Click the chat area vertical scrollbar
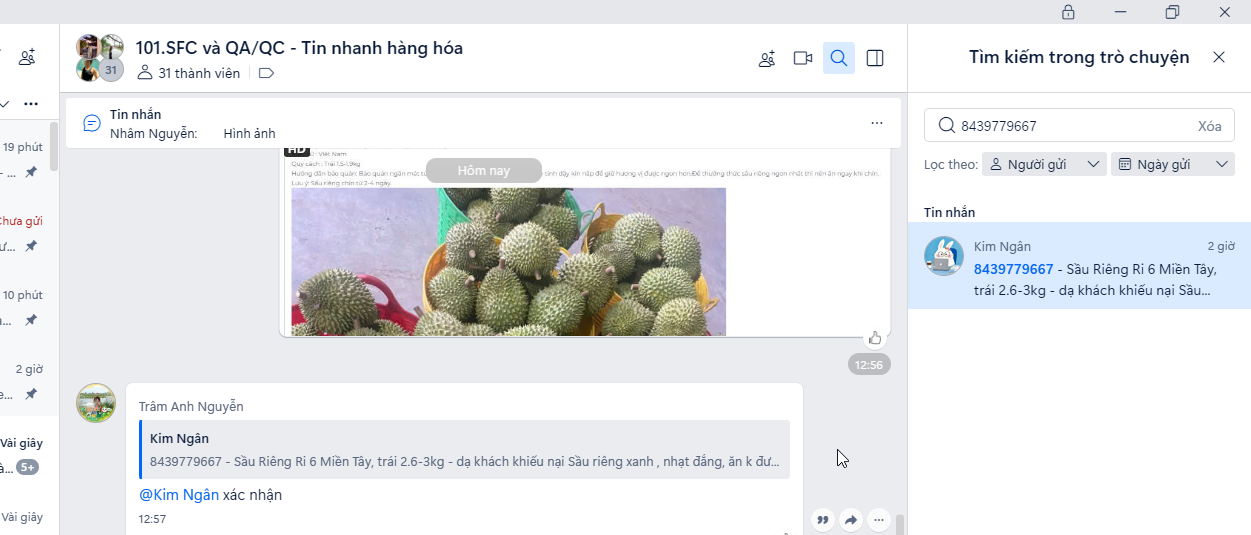The image size is (1251, 535). pos(899,524)
